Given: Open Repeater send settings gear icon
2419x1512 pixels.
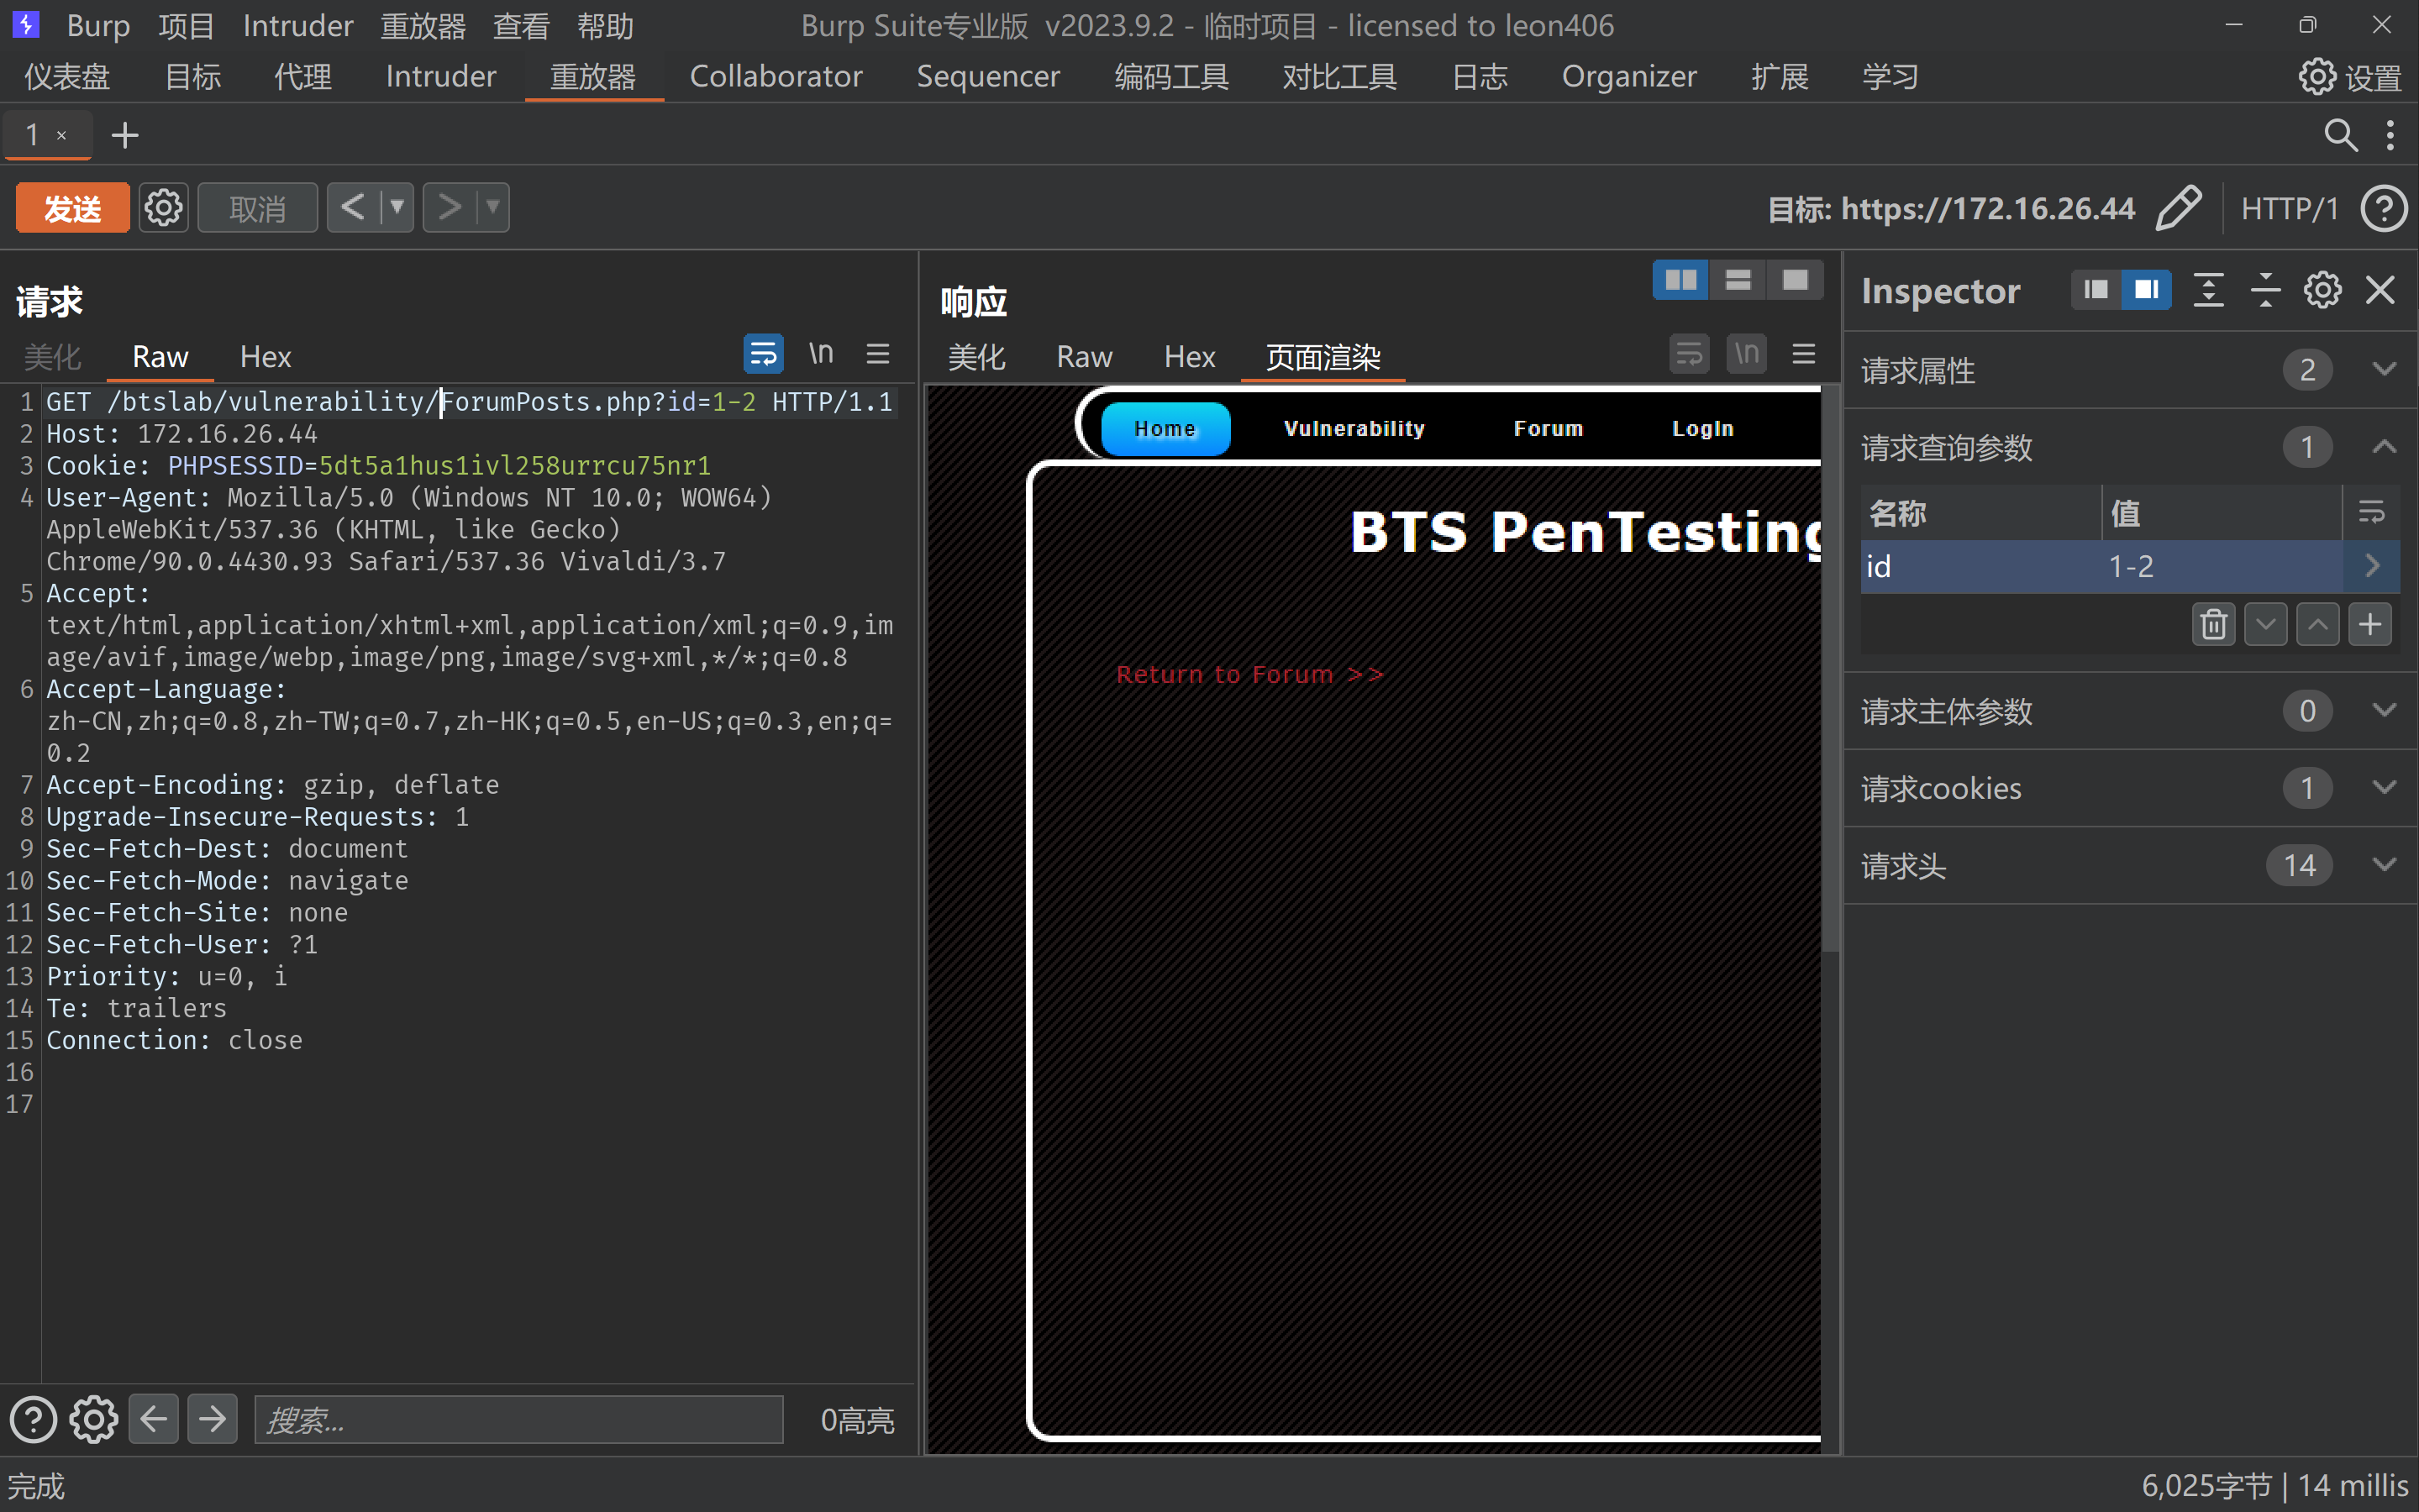Looking at the screenshot, I should (x=163, y=208).
